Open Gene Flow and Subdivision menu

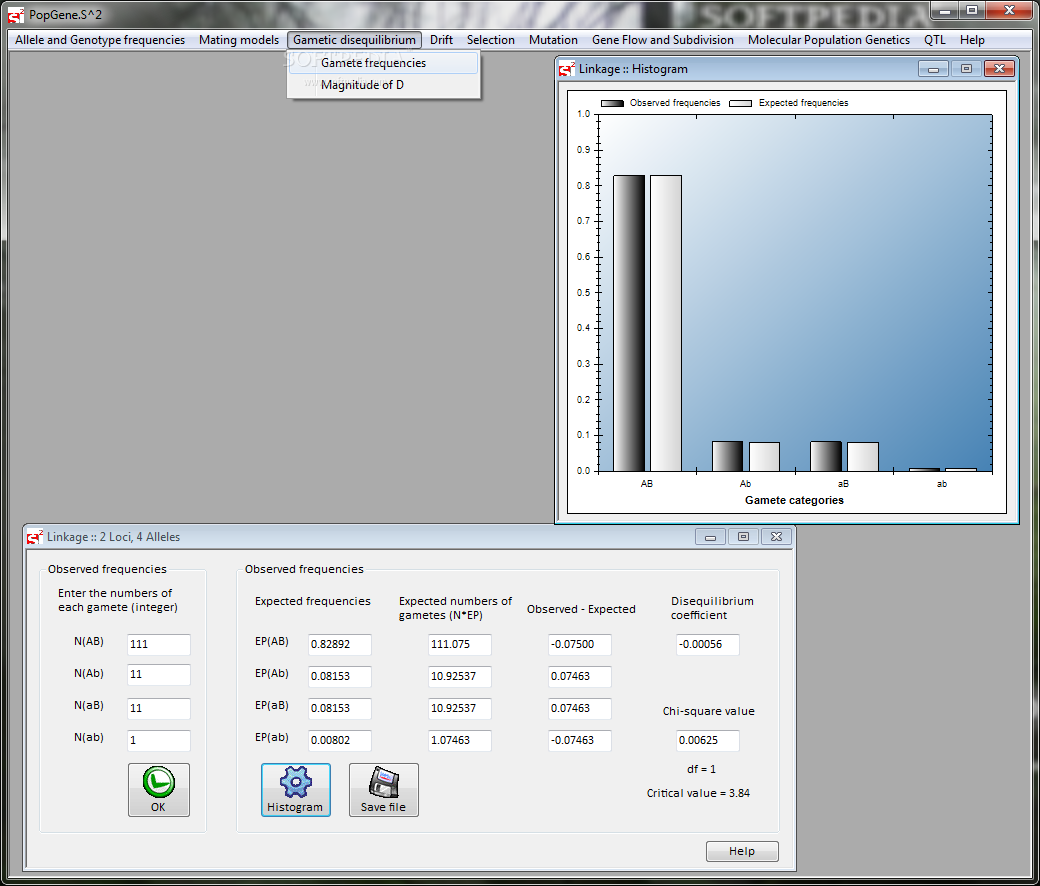(663, 40)
